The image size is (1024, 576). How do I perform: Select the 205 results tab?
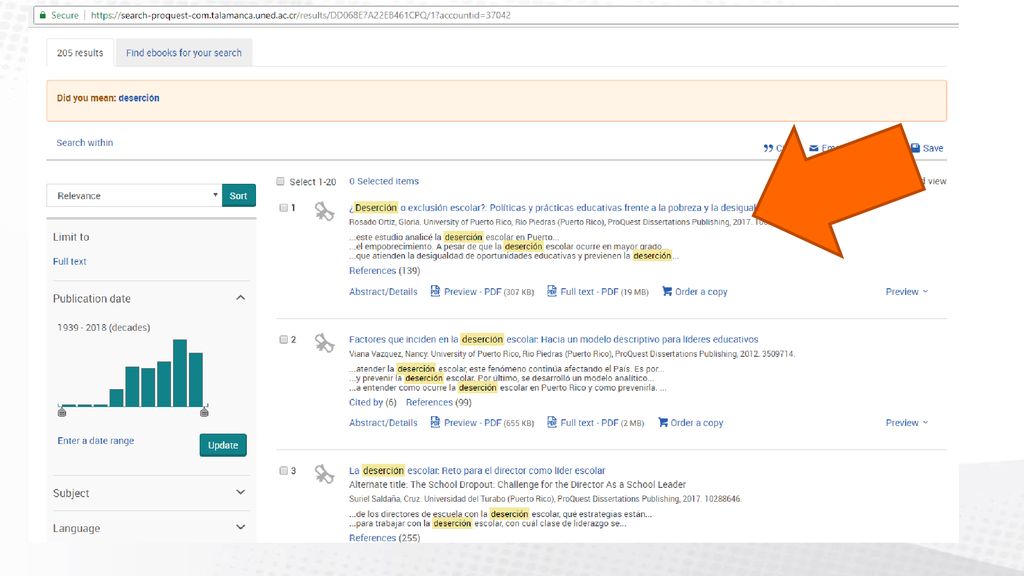coord(80,53)
